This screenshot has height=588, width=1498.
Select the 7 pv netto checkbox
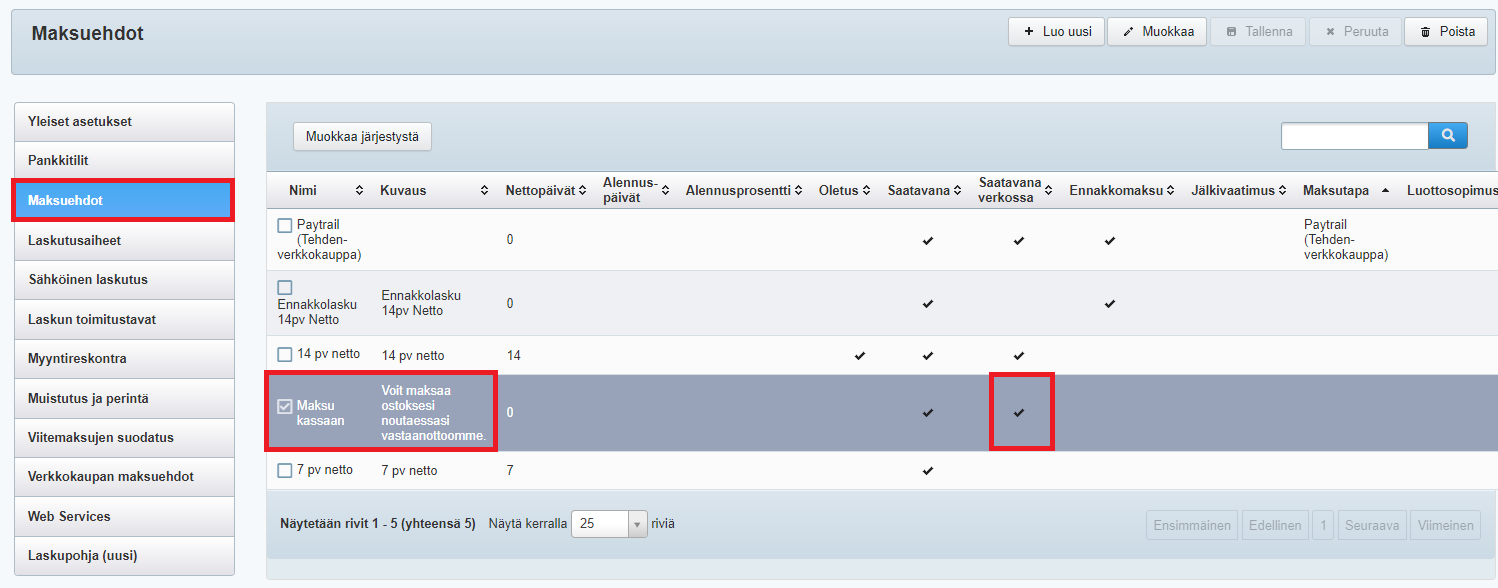285,470
